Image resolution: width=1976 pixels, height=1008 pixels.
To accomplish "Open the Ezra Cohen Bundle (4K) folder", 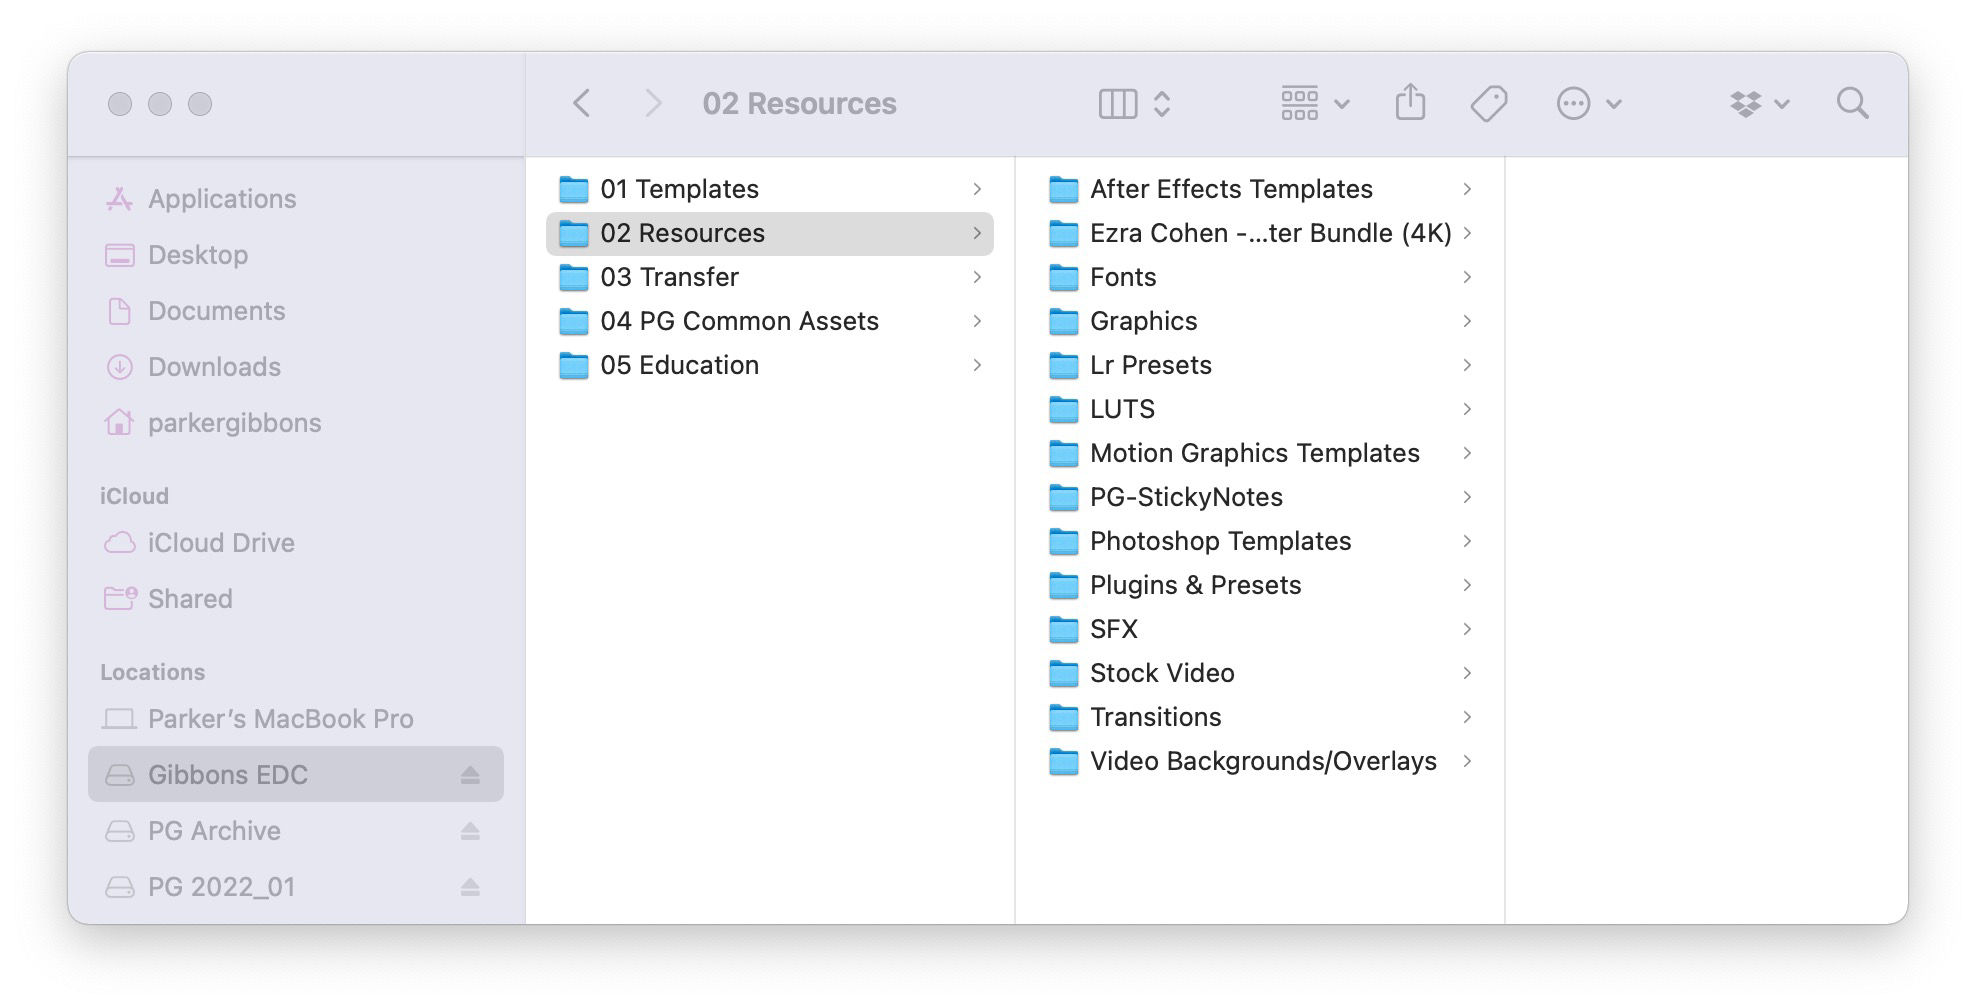I will [x=1260, y=233].
